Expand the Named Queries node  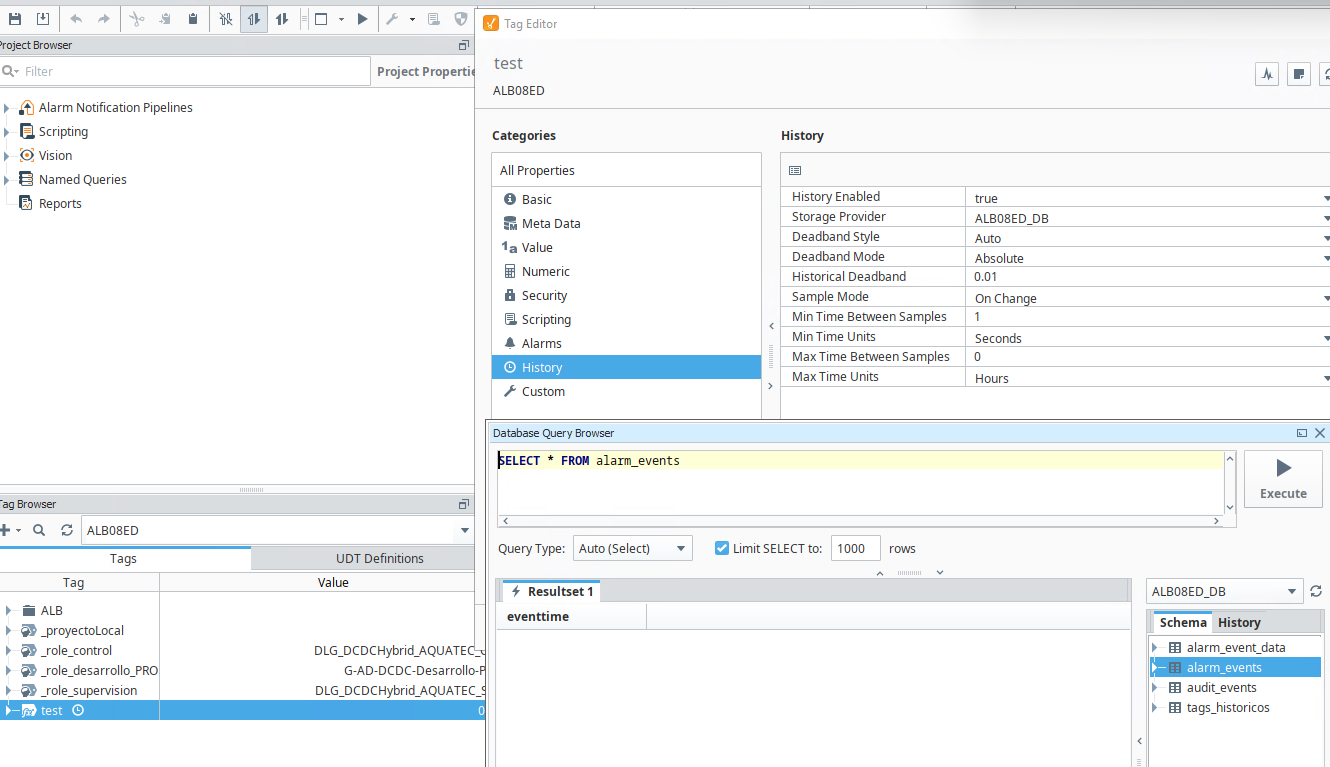click(6, 180)
